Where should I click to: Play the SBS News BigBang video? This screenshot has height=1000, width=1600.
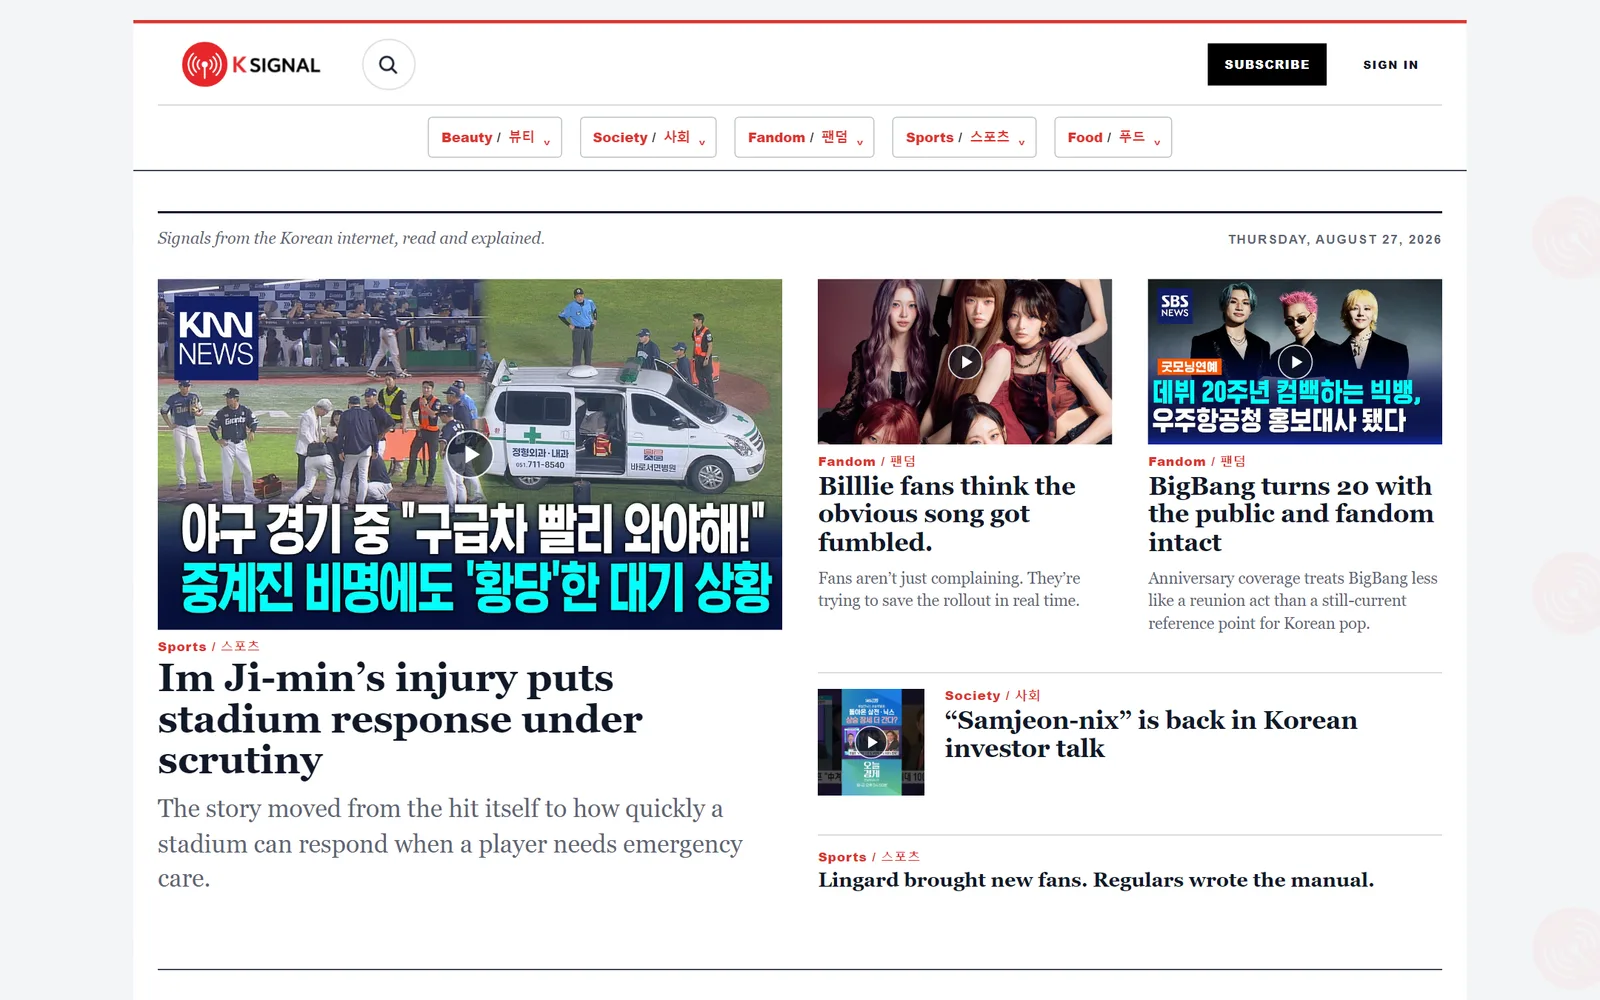pyautogui.click(x=1295, y=362)
